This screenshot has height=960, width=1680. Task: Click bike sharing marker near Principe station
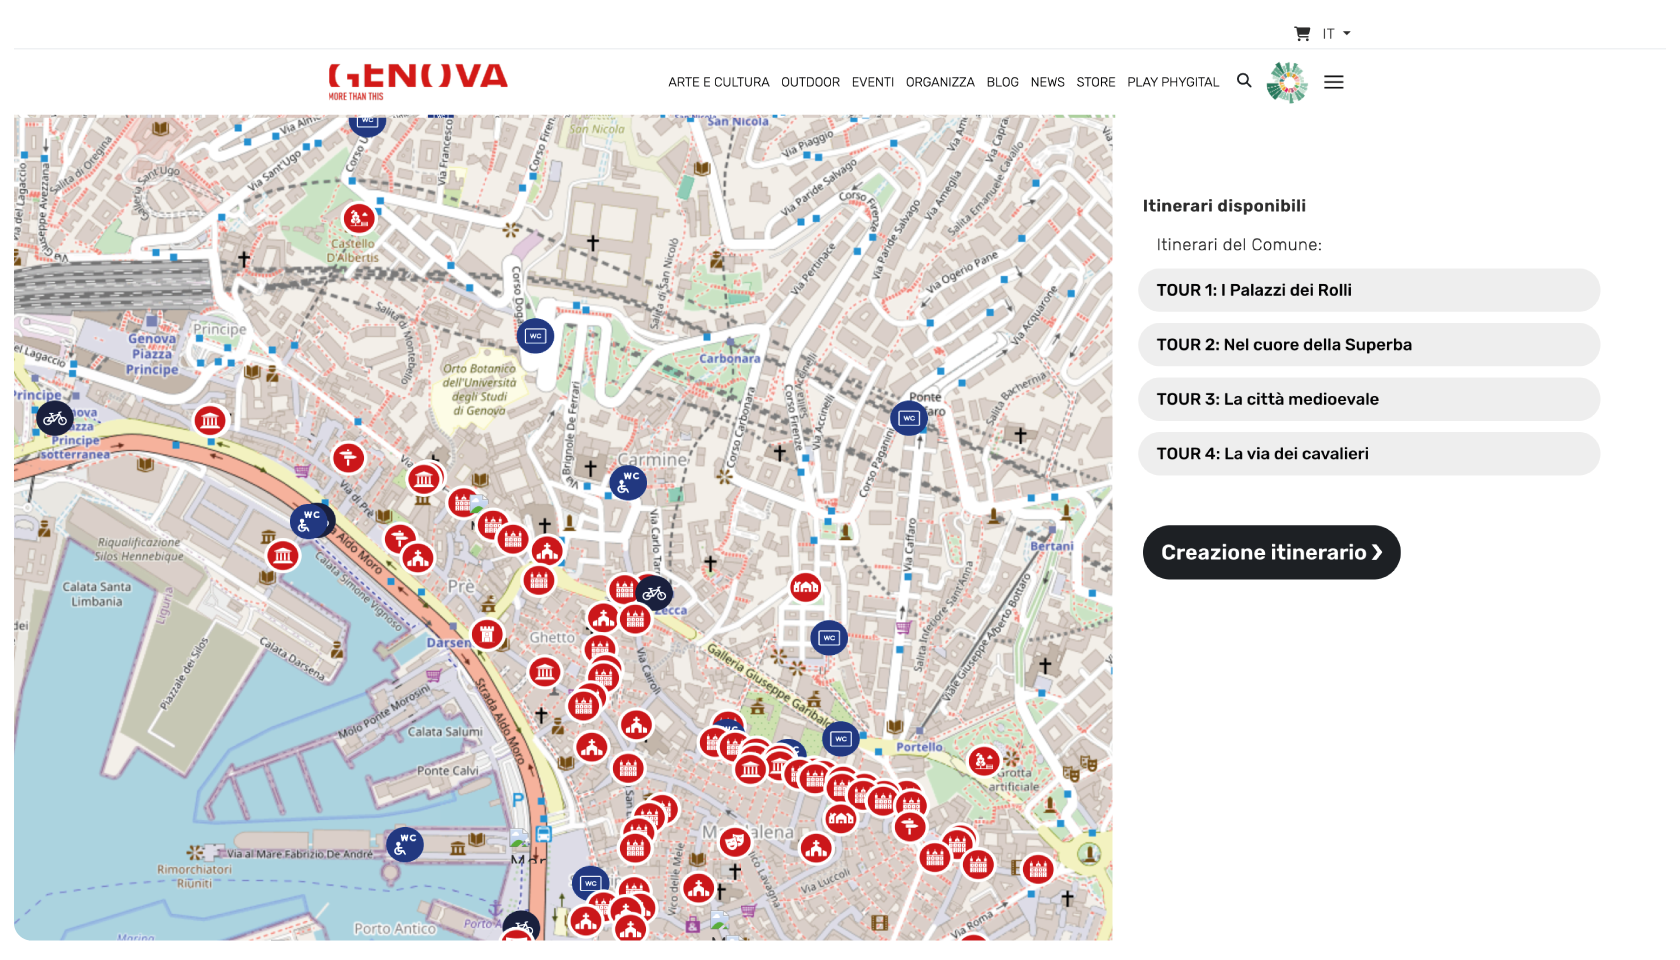coord(55,418)
